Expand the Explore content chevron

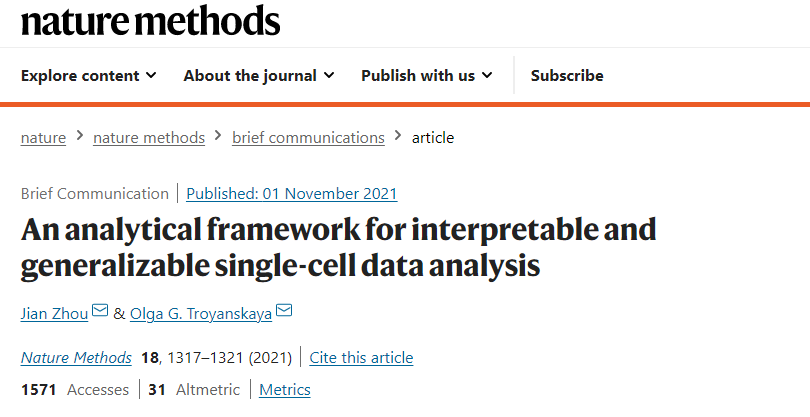tap(151, 75)
